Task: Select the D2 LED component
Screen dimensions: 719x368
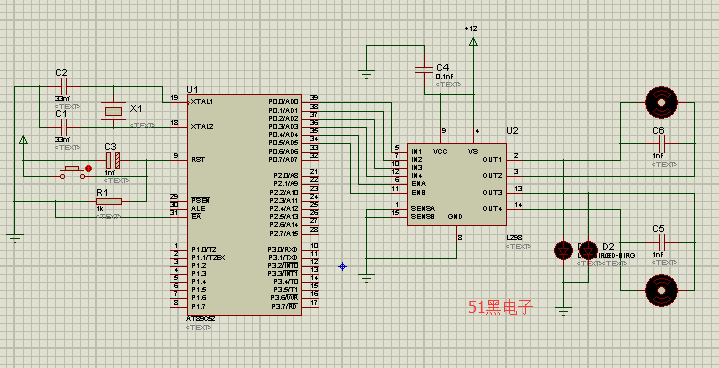Action: point(588,251)
